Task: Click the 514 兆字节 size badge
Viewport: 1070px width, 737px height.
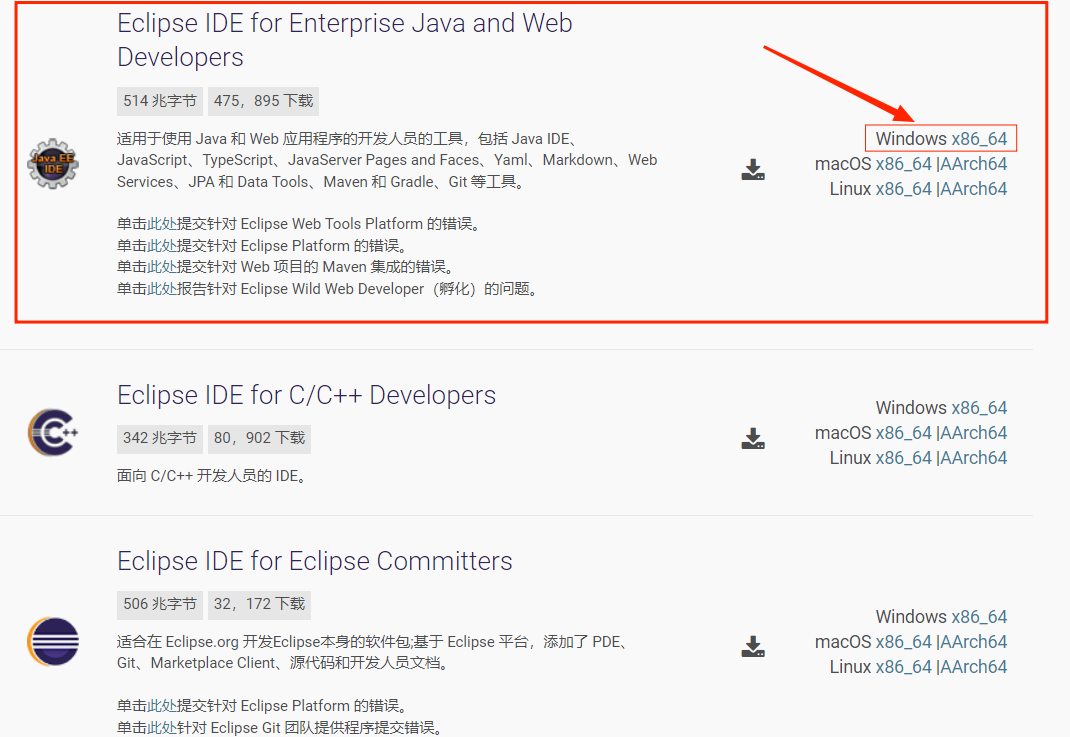Action: [160, 101]
